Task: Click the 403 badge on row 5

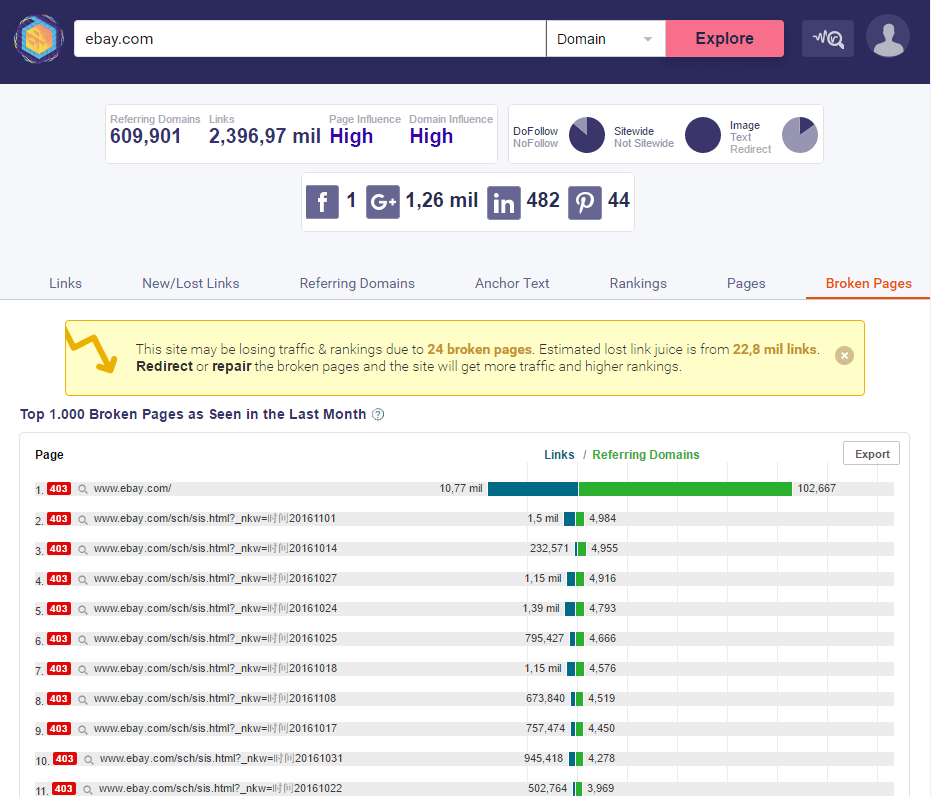Action: coord(59,609)
